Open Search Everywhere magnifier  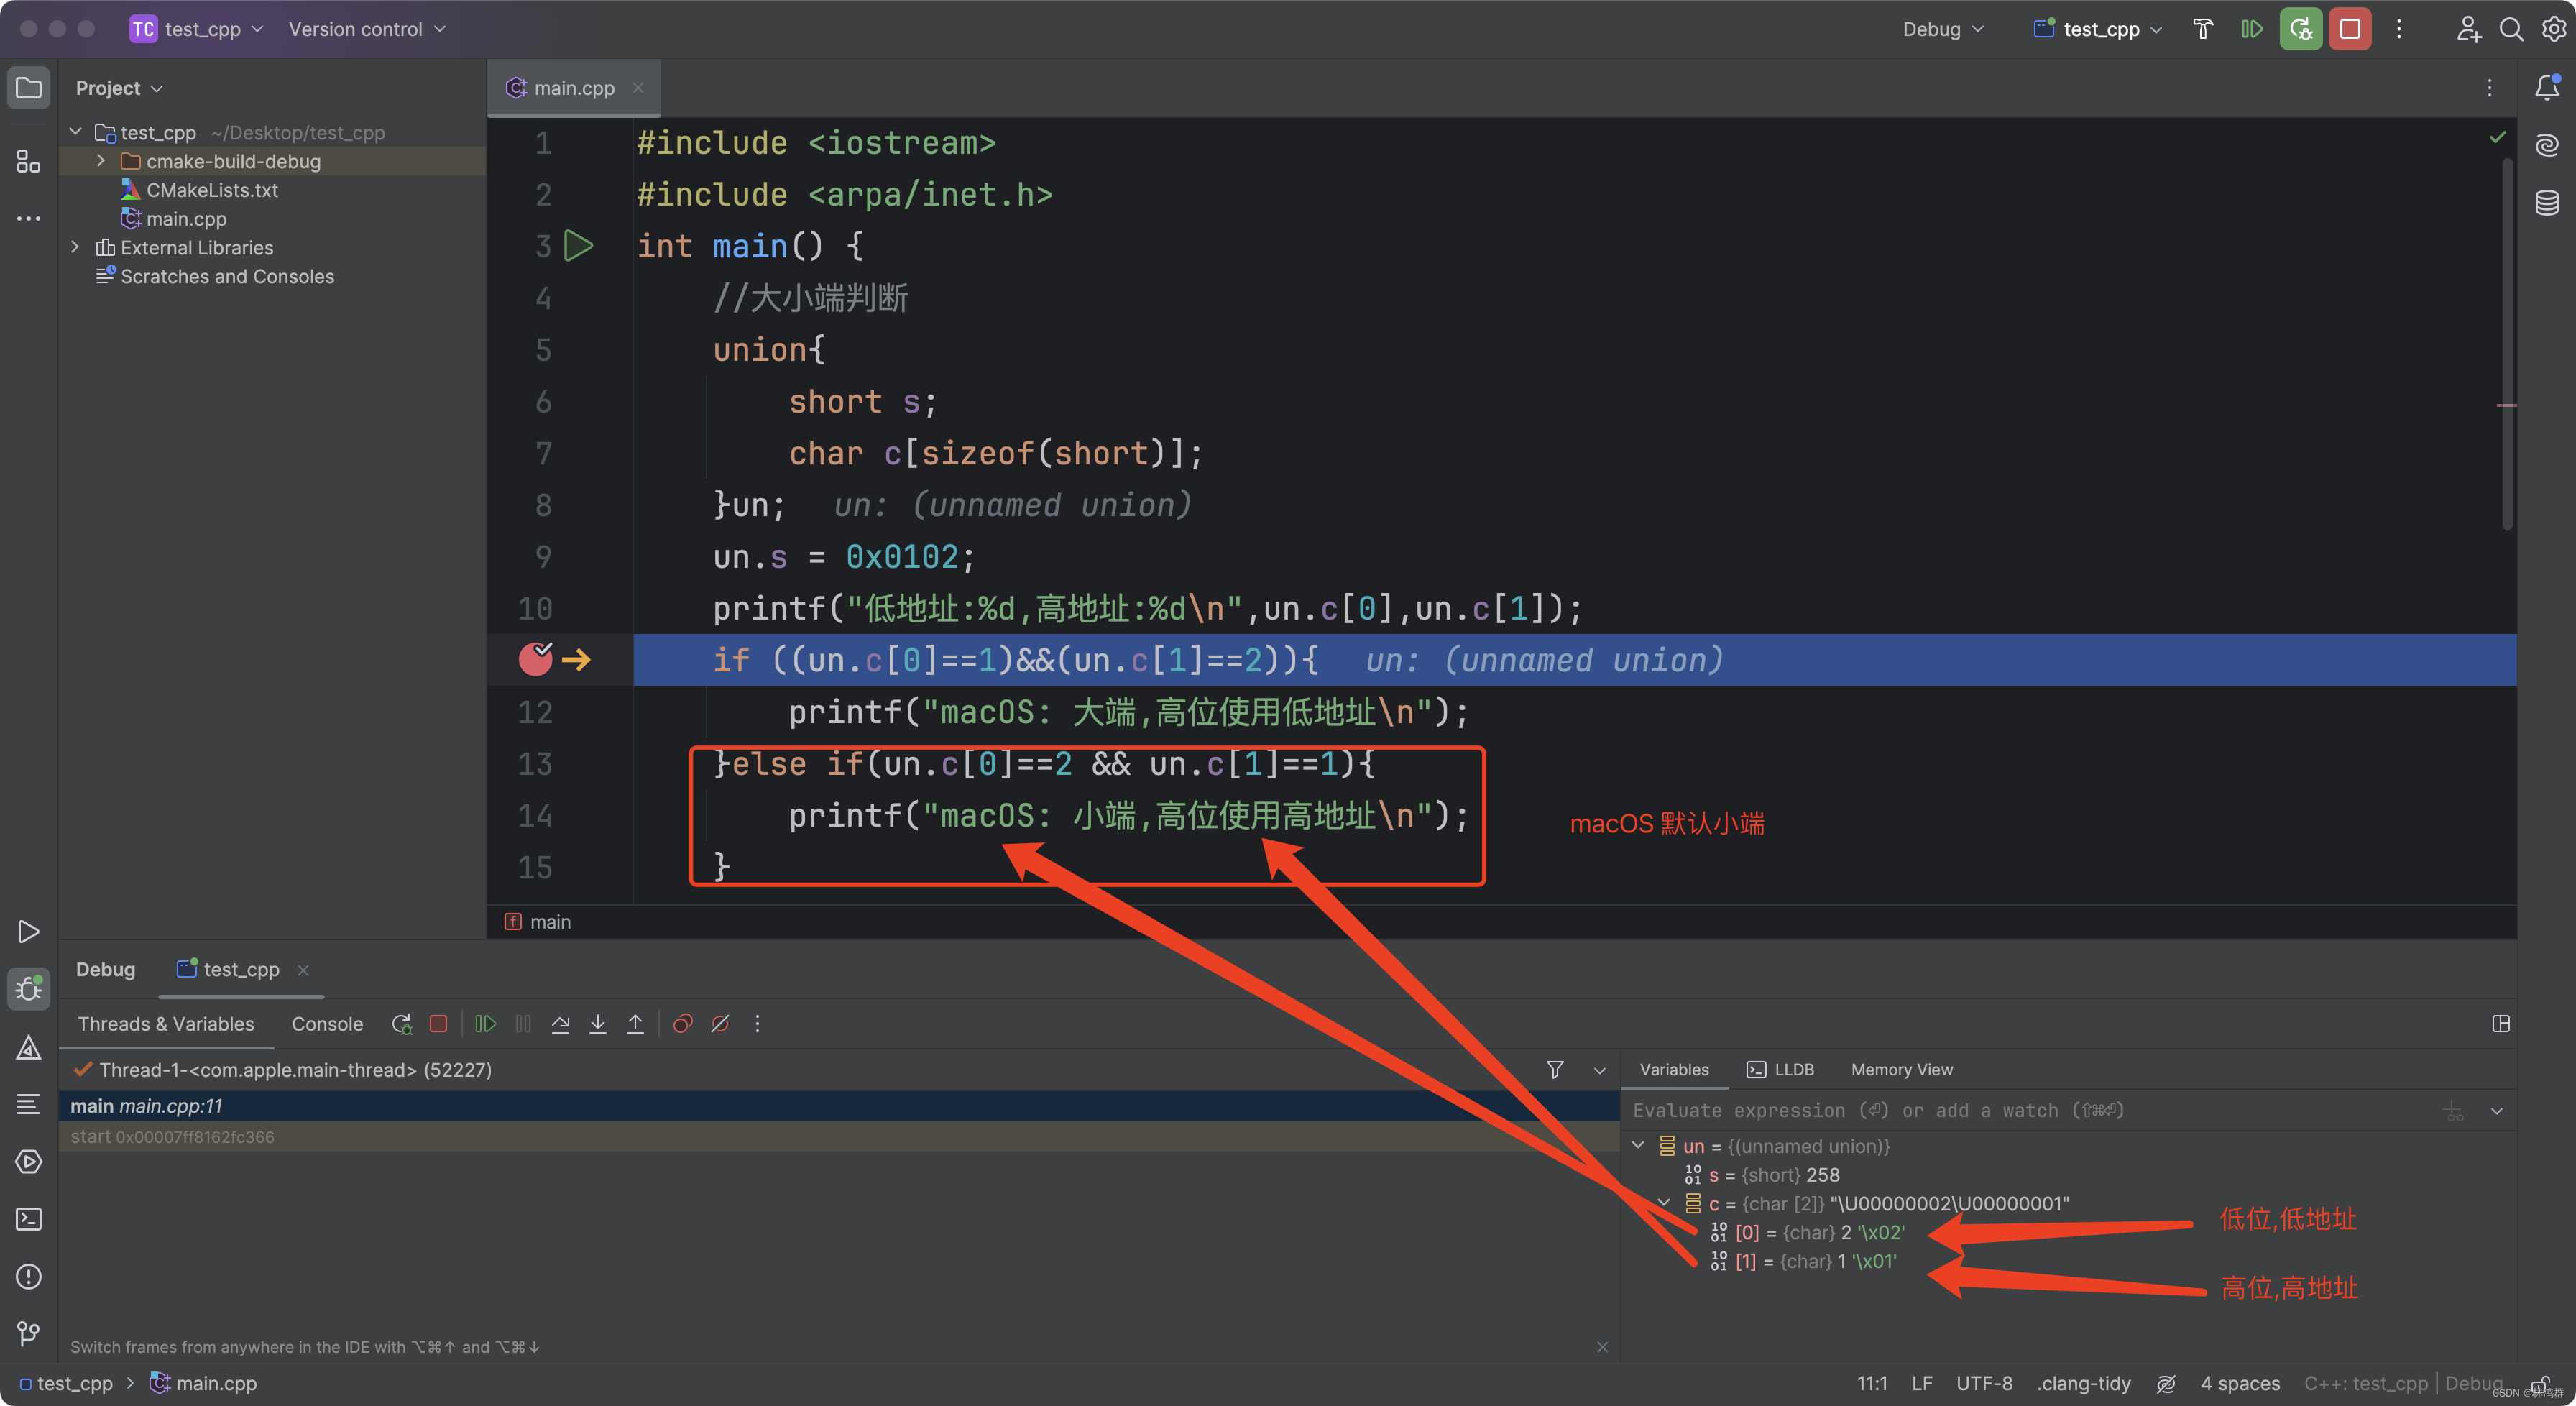(2511, 29)
